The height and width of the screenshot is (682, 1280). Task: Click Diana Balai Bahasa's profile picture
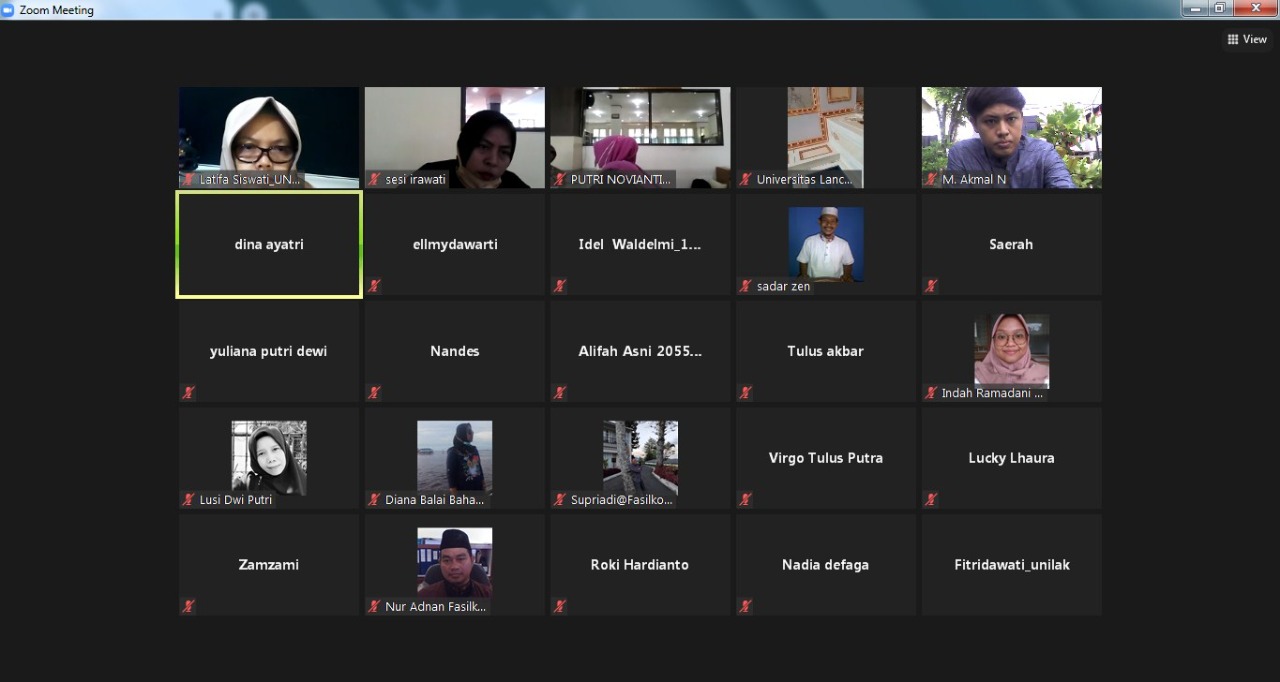[x=455, y=457]
